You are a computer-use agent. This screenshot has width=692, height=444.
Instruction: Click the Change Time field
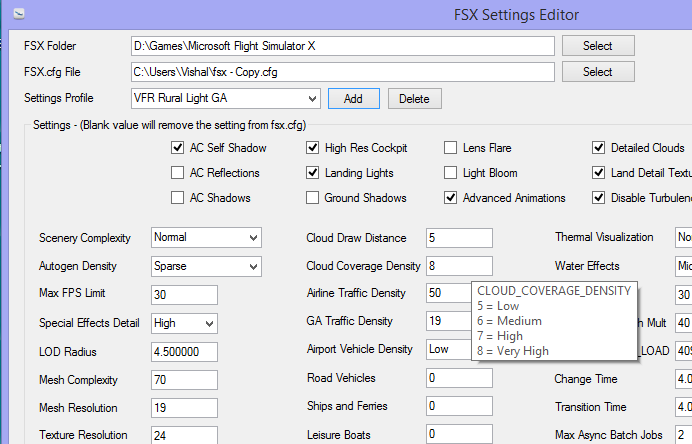(x=684, y=379)
